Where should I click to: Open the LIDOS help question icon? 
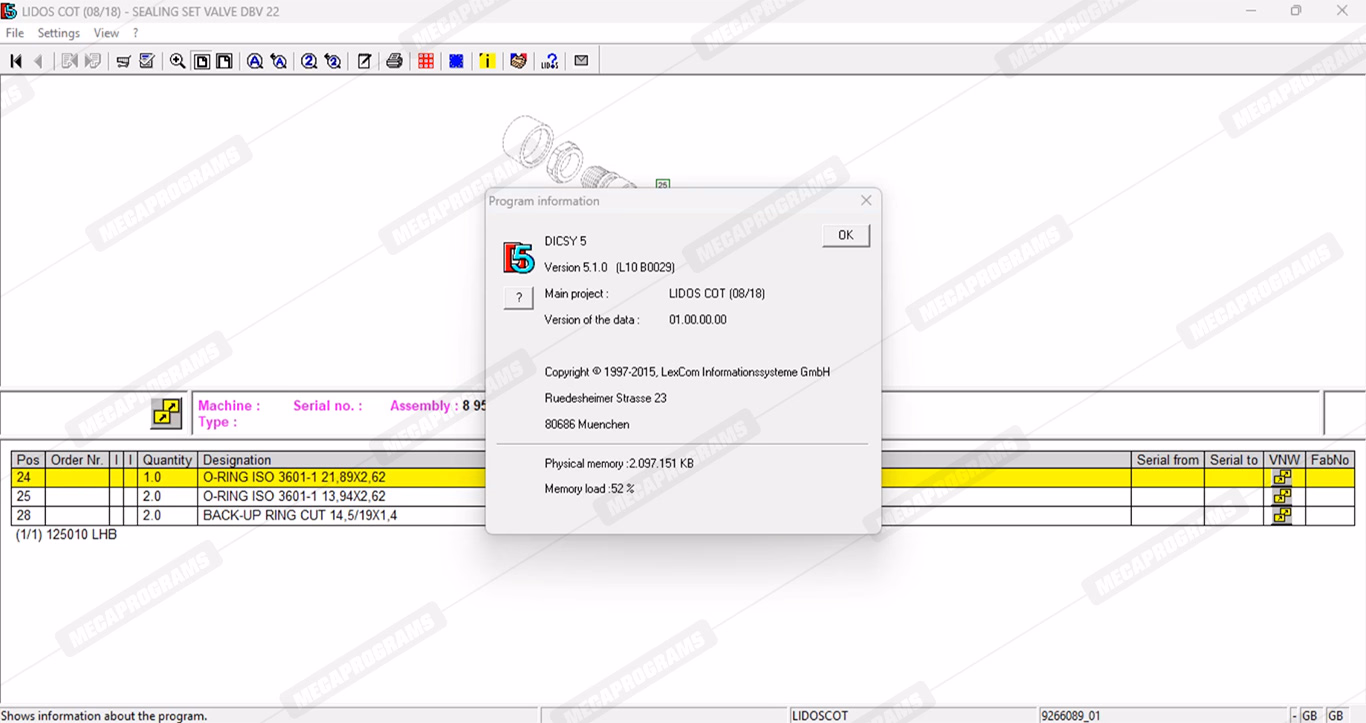click(x=550, y=62)
